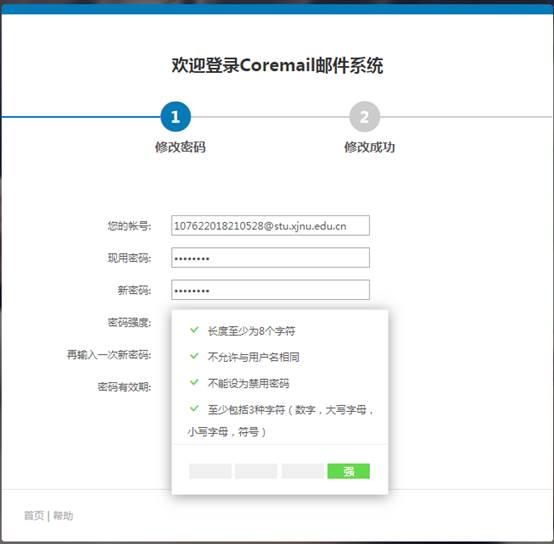This screenshot has width=554, height=544.
Task: Click the third gray strength bar segment
Action: click(302, 471)
